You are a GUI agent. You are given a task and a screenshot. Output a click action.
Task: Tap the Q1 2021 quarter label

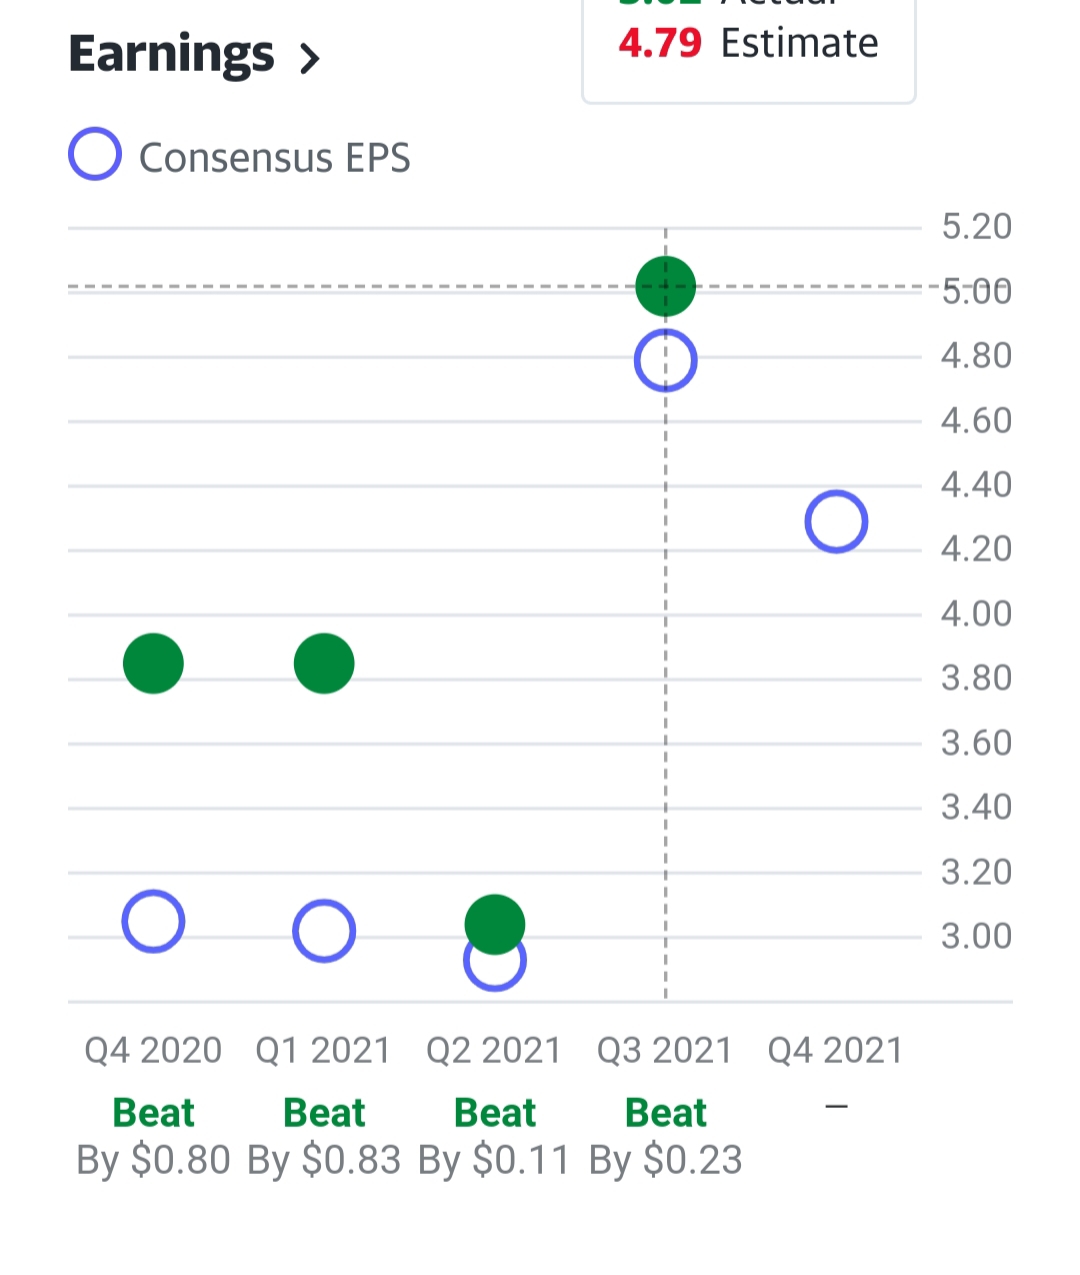click(x=324, y=1050)
